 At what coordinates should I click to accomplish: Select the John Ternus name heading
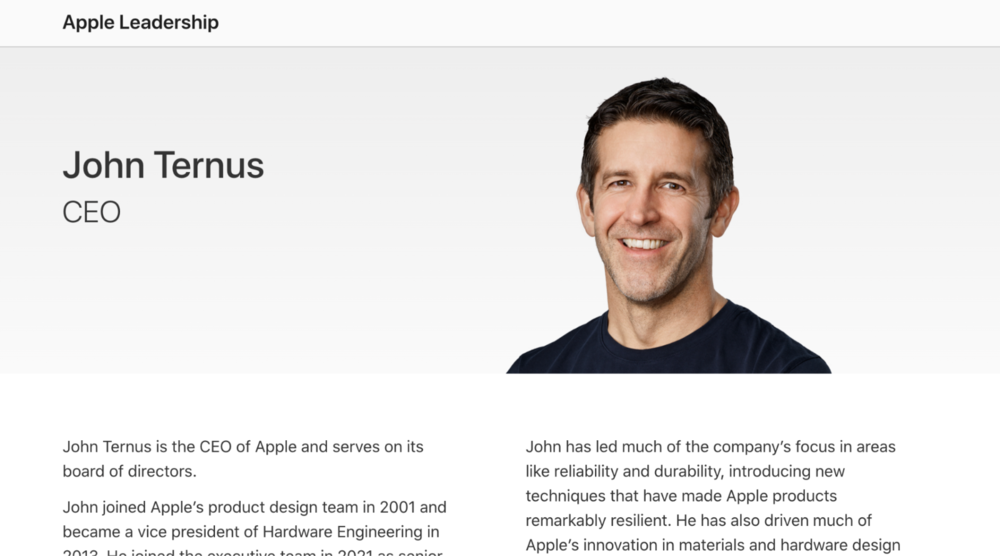(163, 165)
